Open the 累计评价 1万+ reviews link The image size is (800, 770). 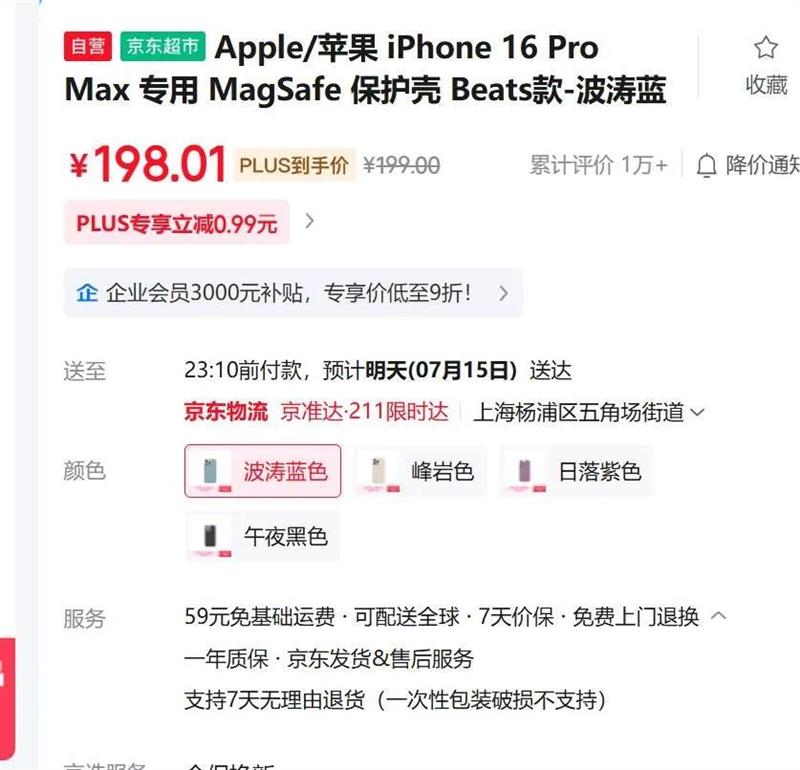[x=598, y=165]
